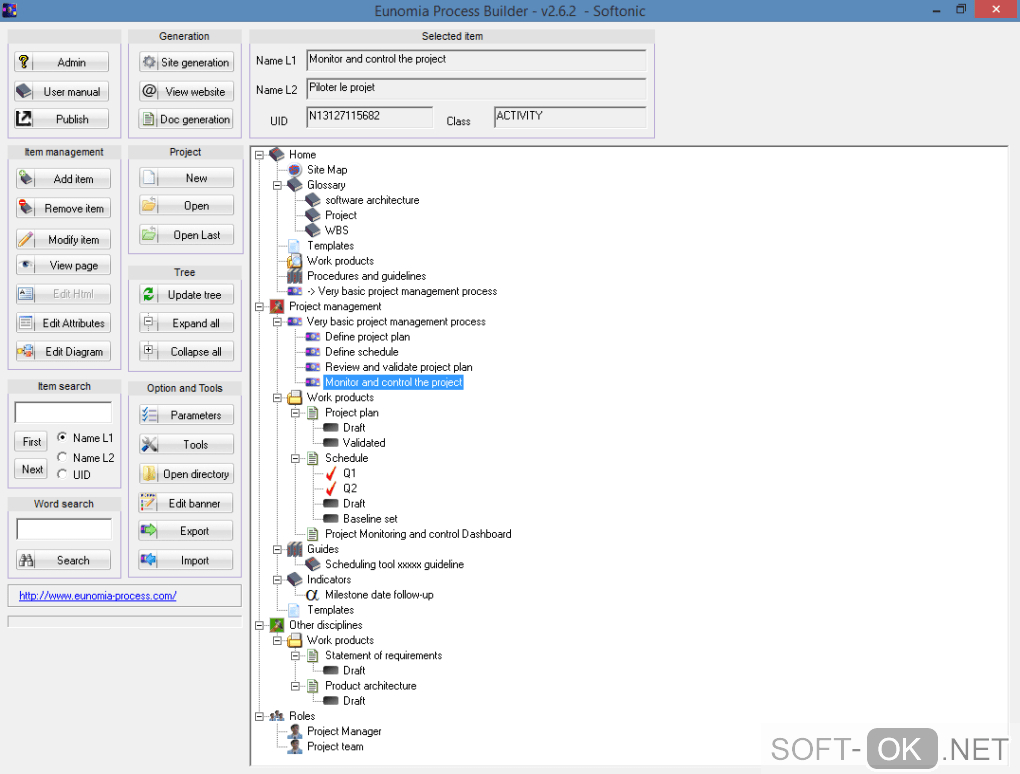Screen dimensions: 1020x774
Task: Select Define project plan activity
Action: pyautogui.click(x=368, y=337)
